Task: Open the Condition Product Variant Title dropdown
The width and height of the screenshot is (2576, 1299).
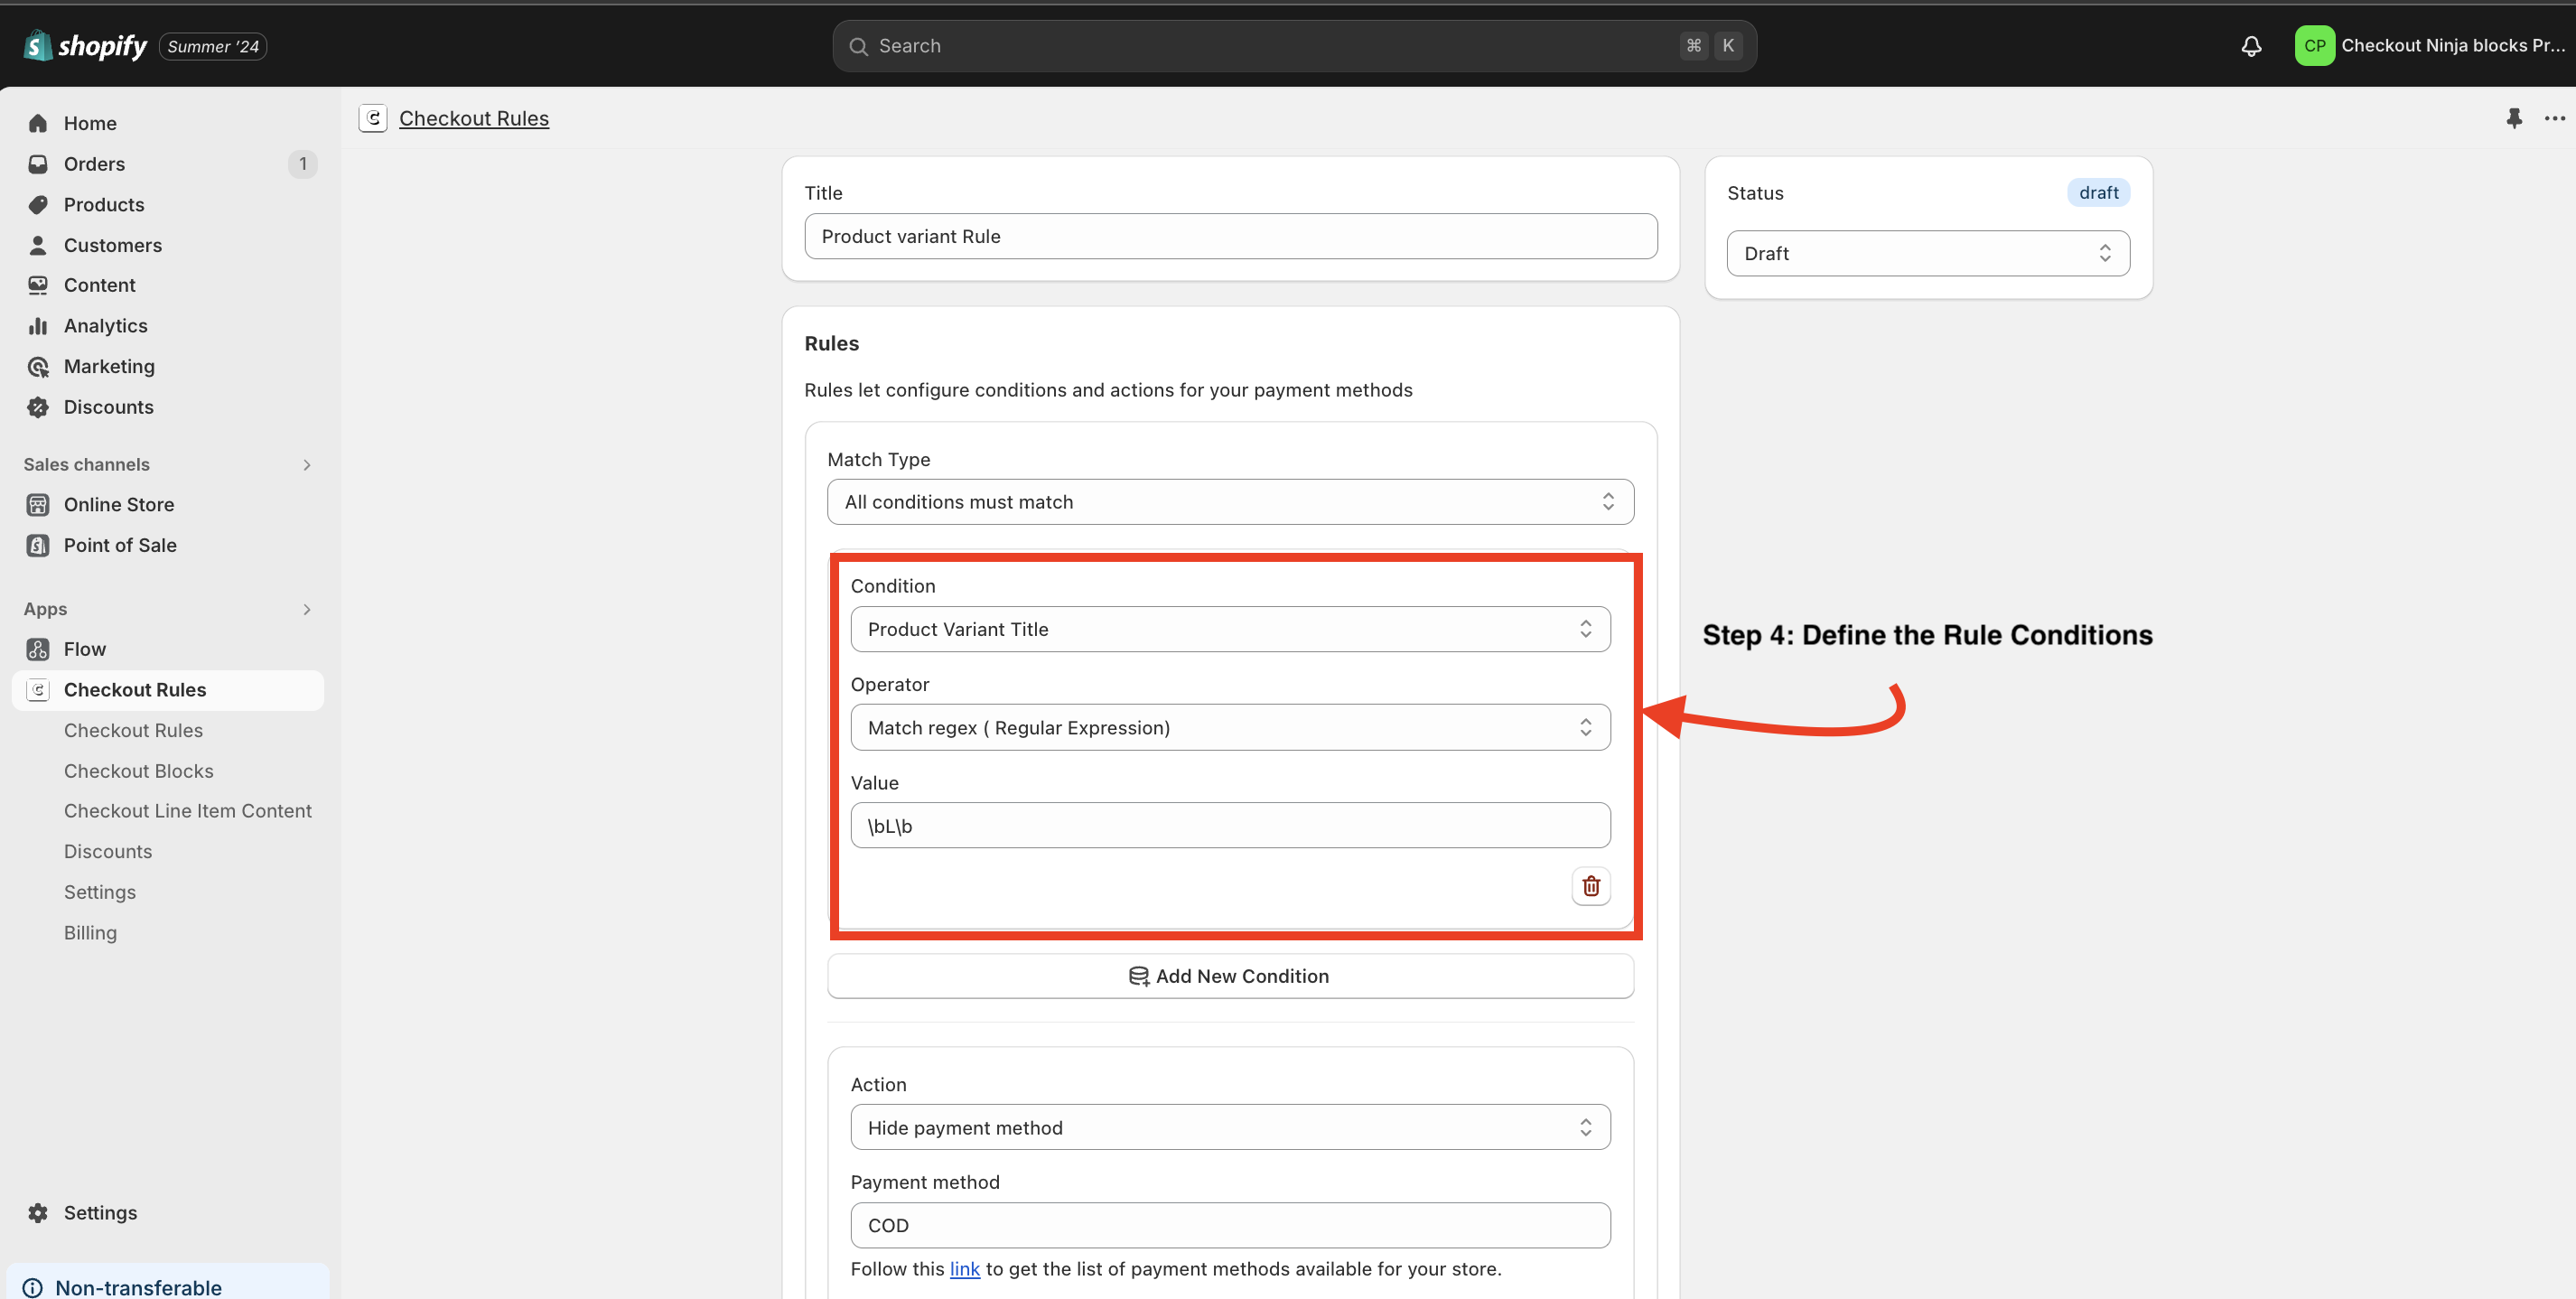Action: [1230, 629]
